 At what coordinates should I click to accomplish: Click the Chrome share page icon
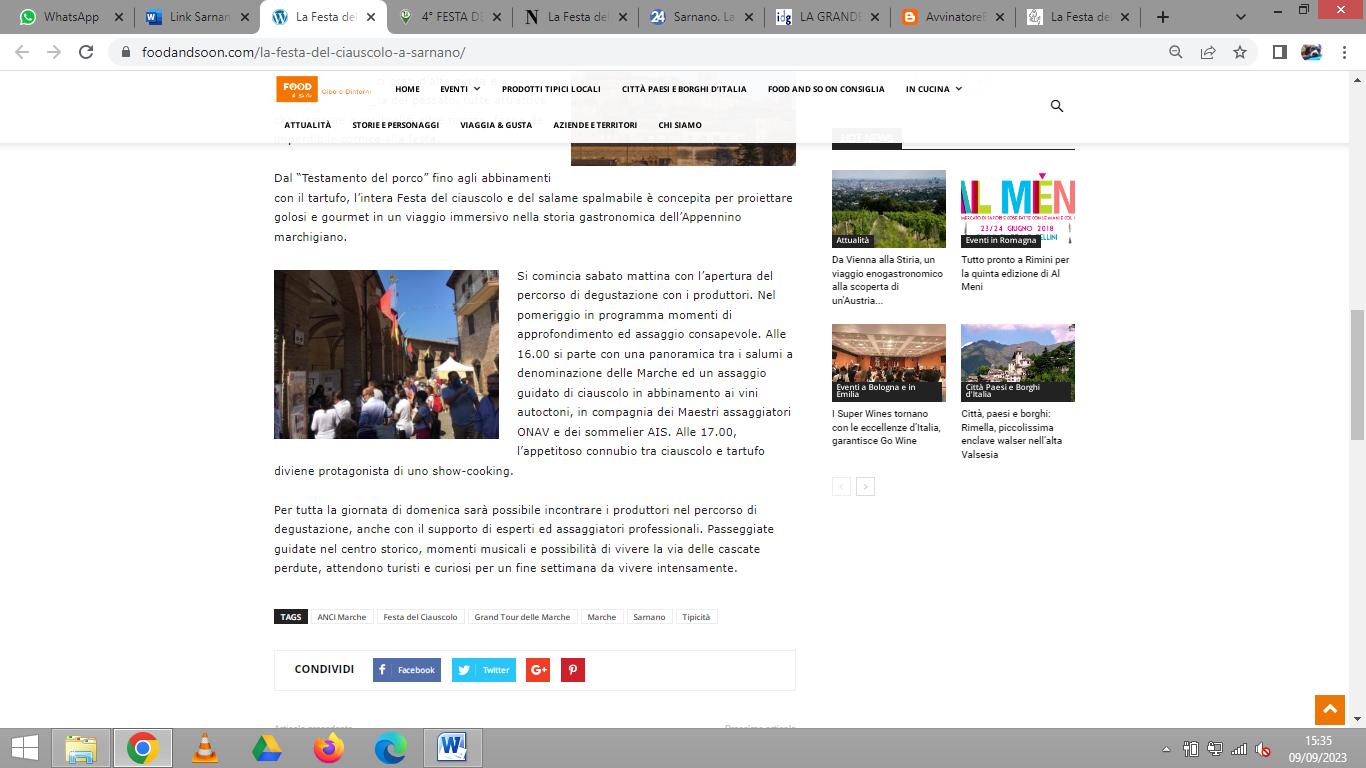tap(1208, 52)
